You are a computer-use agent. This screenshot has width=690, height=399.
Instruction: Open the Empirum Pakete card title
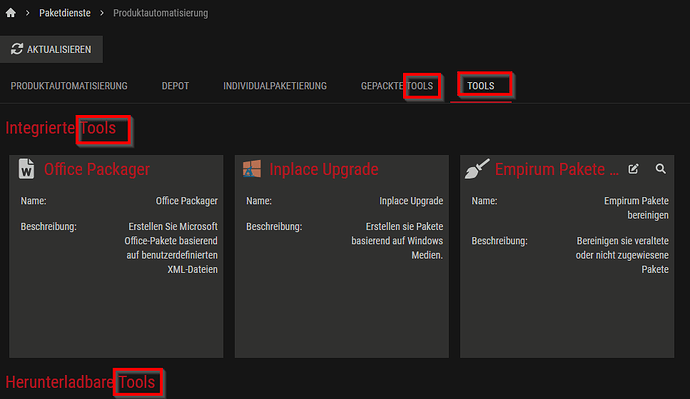(557, 169)
